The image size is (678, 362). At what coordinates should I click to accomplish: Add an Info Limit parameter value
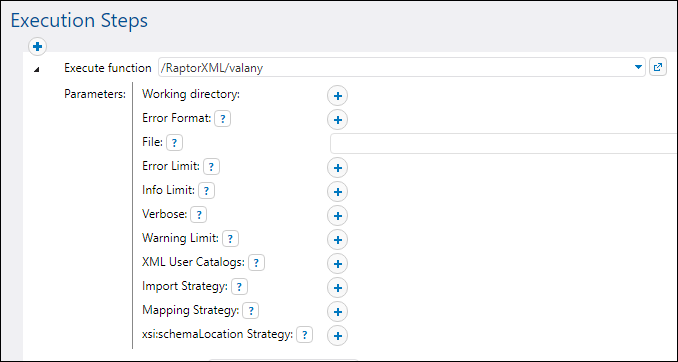(338, 192)
